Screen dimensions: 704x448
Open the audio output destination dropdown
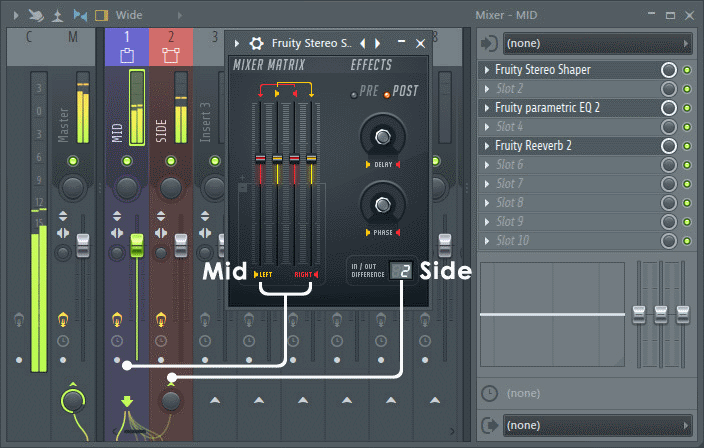pyautogui.click(x=598, y=425)
